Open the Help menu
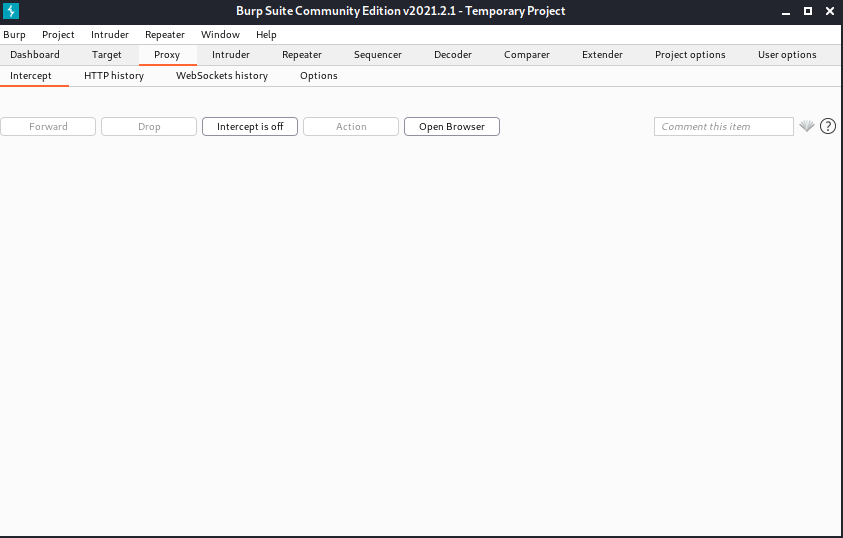 click(x=266, y=35)
